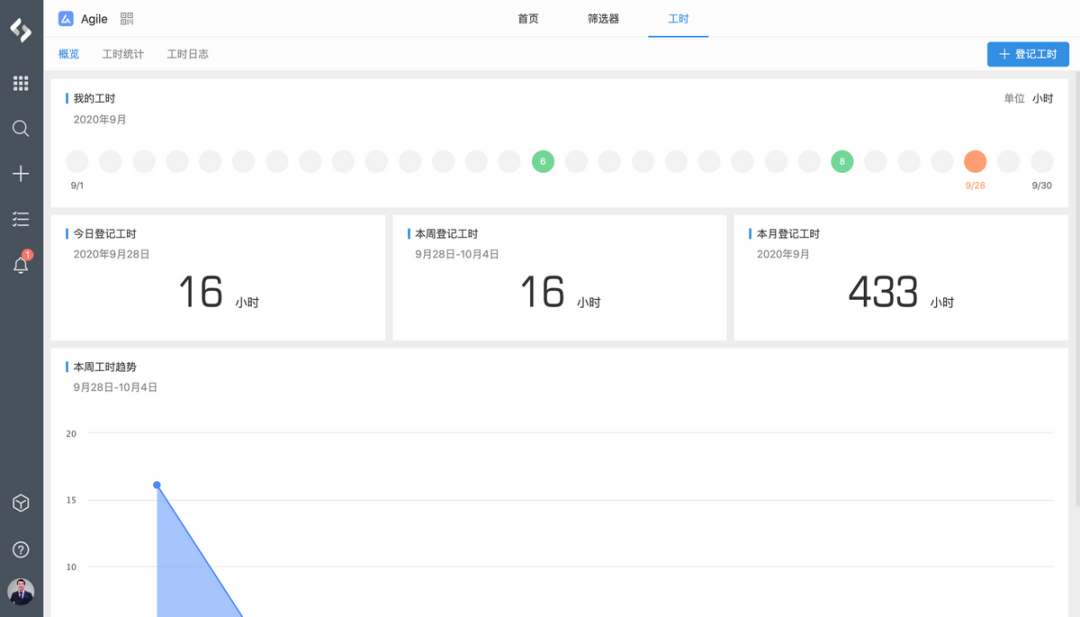Switch to the 筛选器 tab

tap(603, 19)
